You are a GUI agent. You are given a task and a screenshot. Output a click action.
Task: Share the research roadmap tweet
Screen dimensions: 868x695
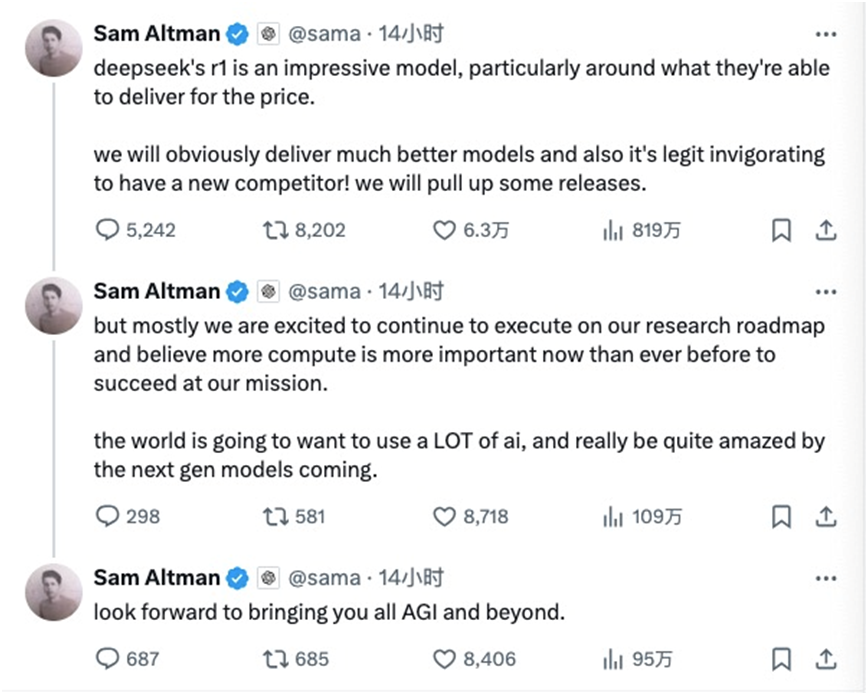826,517
